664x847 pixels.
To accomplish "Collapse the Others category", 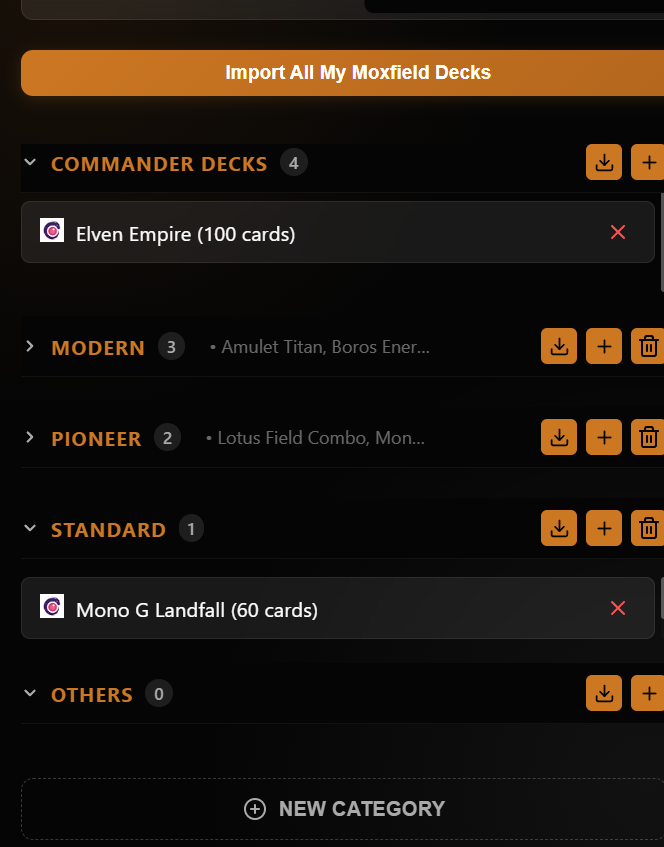I will 30,693.
